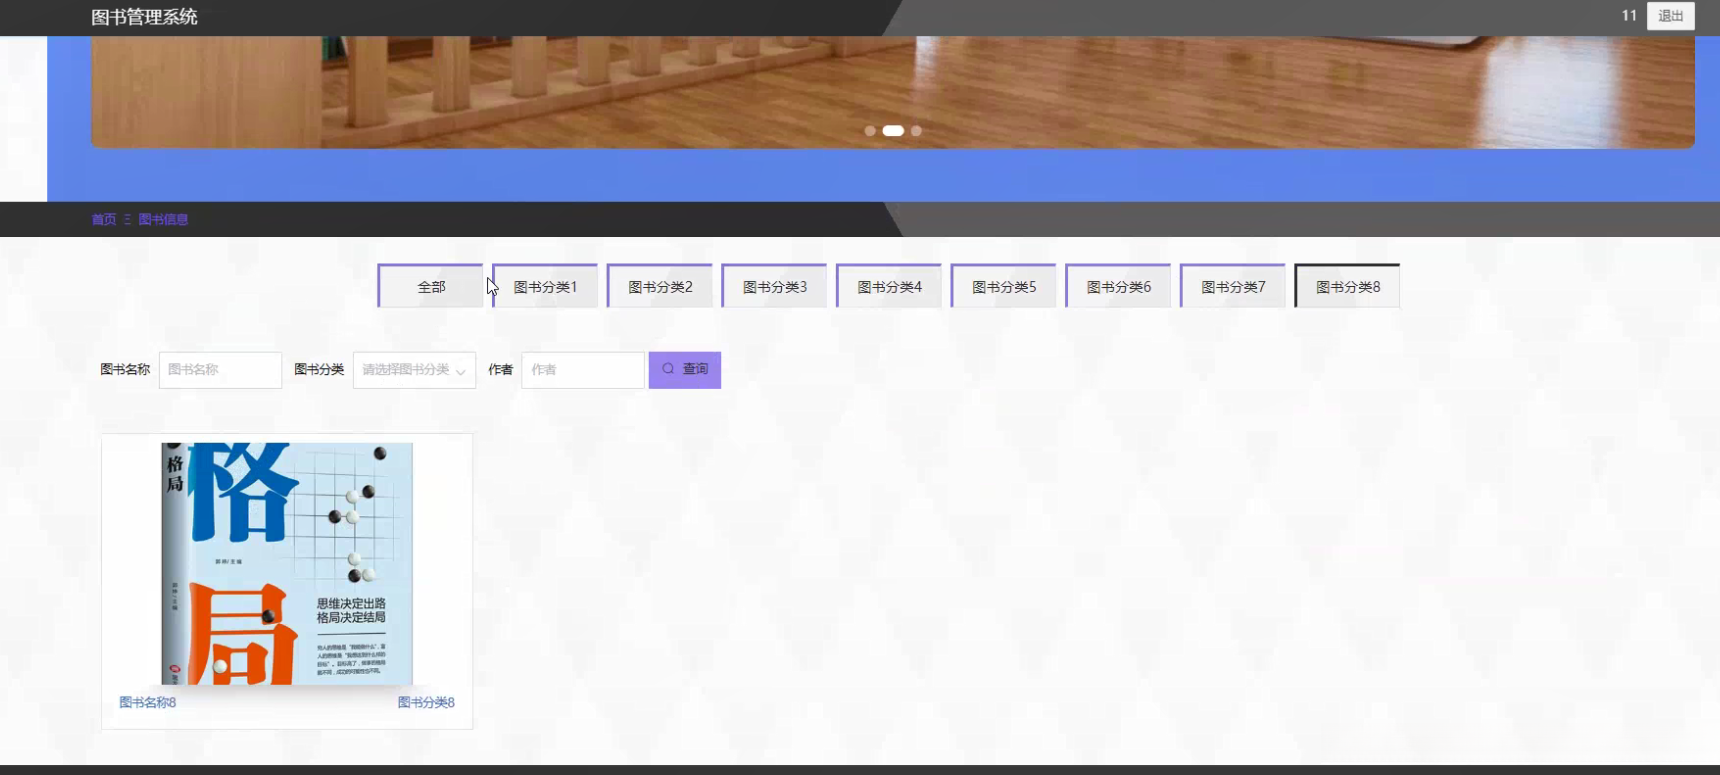Go to 首页 breadcrumb link
The width and height of the screenshot is (1720, 775).
tap(104, 219)
